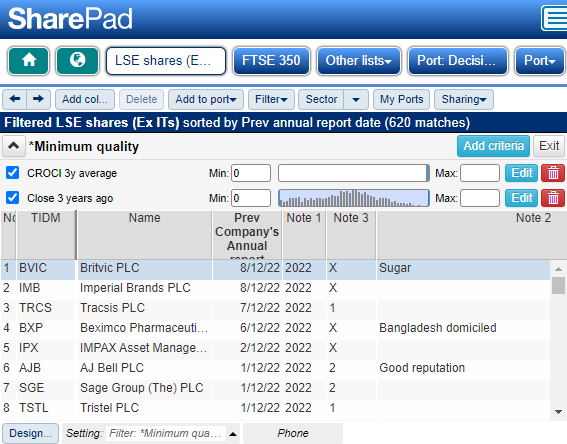Navigate forward with right arrow

tap(38, 99)
